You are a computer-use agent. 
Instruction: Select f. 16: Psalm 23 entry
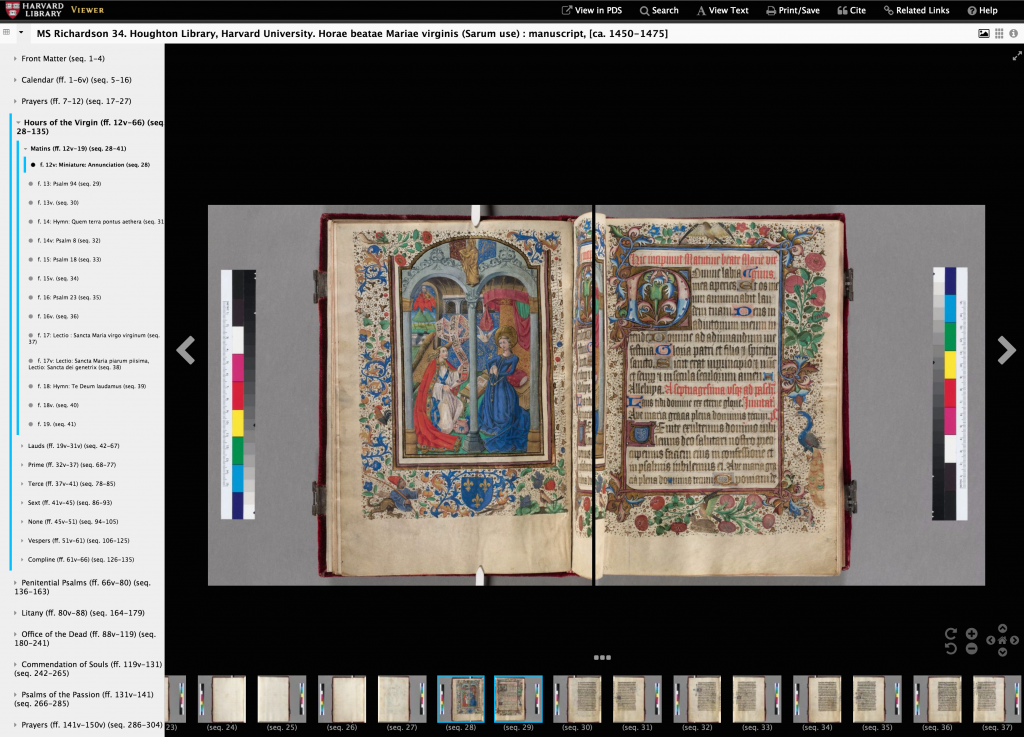(69, 298)
